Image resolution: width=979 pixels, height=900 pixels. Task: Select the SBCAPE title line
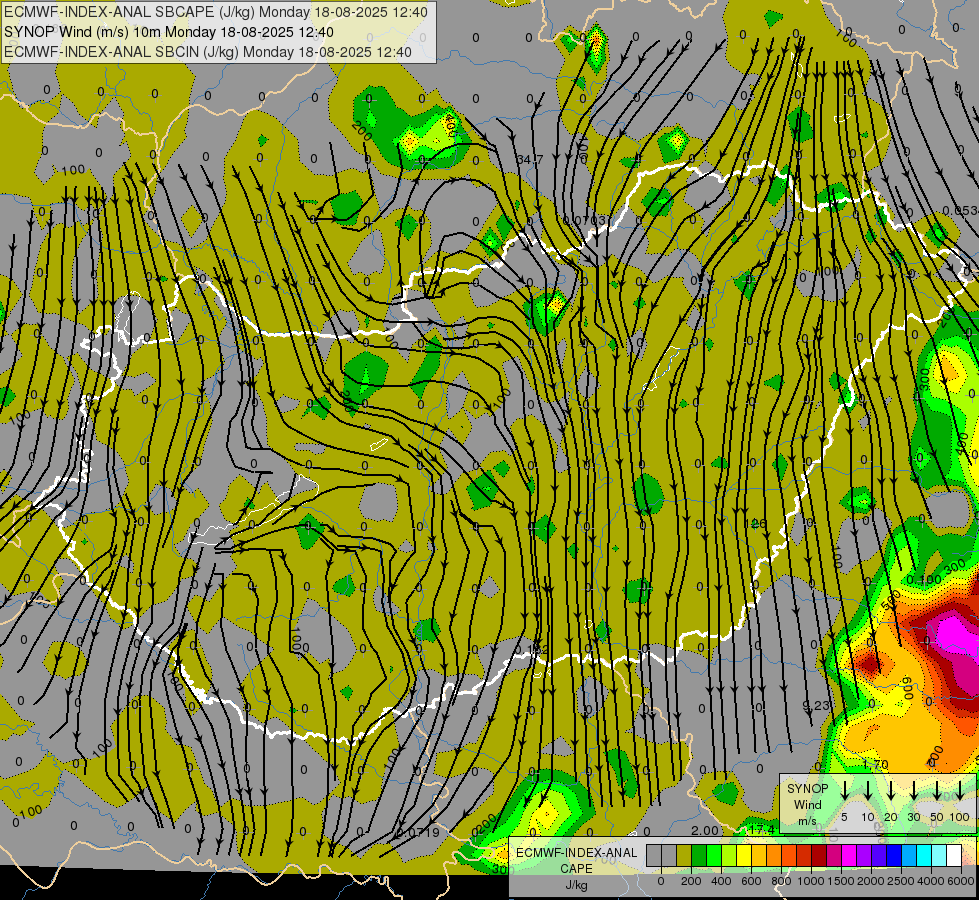pos(215,12)
